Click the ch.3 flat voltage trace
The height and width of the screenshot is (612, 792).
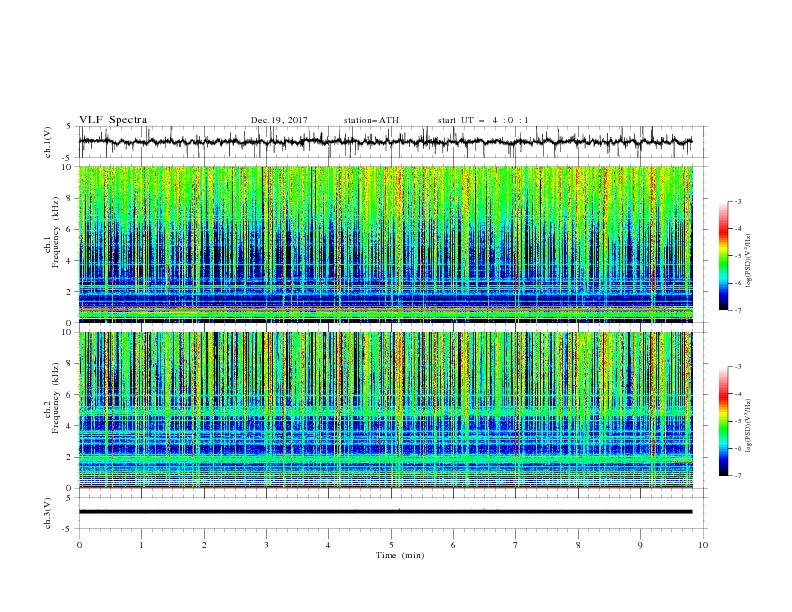coord(386,512)
